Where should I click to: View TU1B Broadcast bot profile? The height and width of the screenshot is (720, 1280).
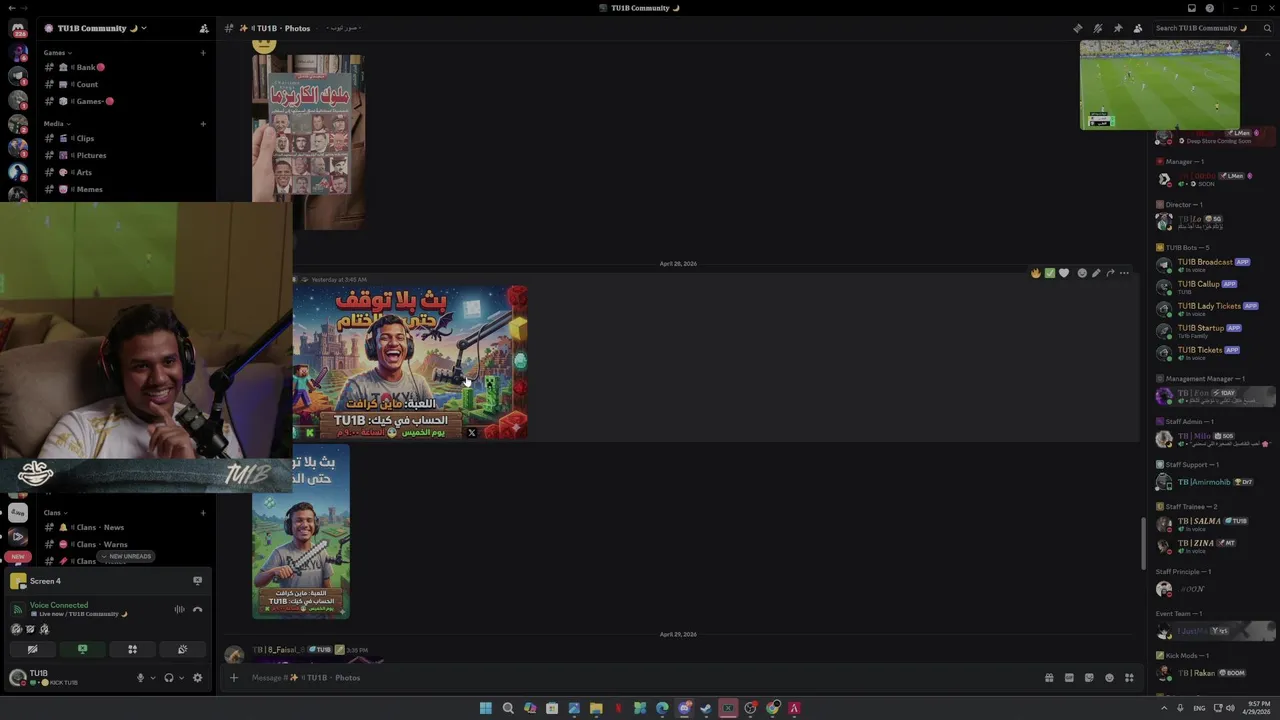tap(1214, 265)
